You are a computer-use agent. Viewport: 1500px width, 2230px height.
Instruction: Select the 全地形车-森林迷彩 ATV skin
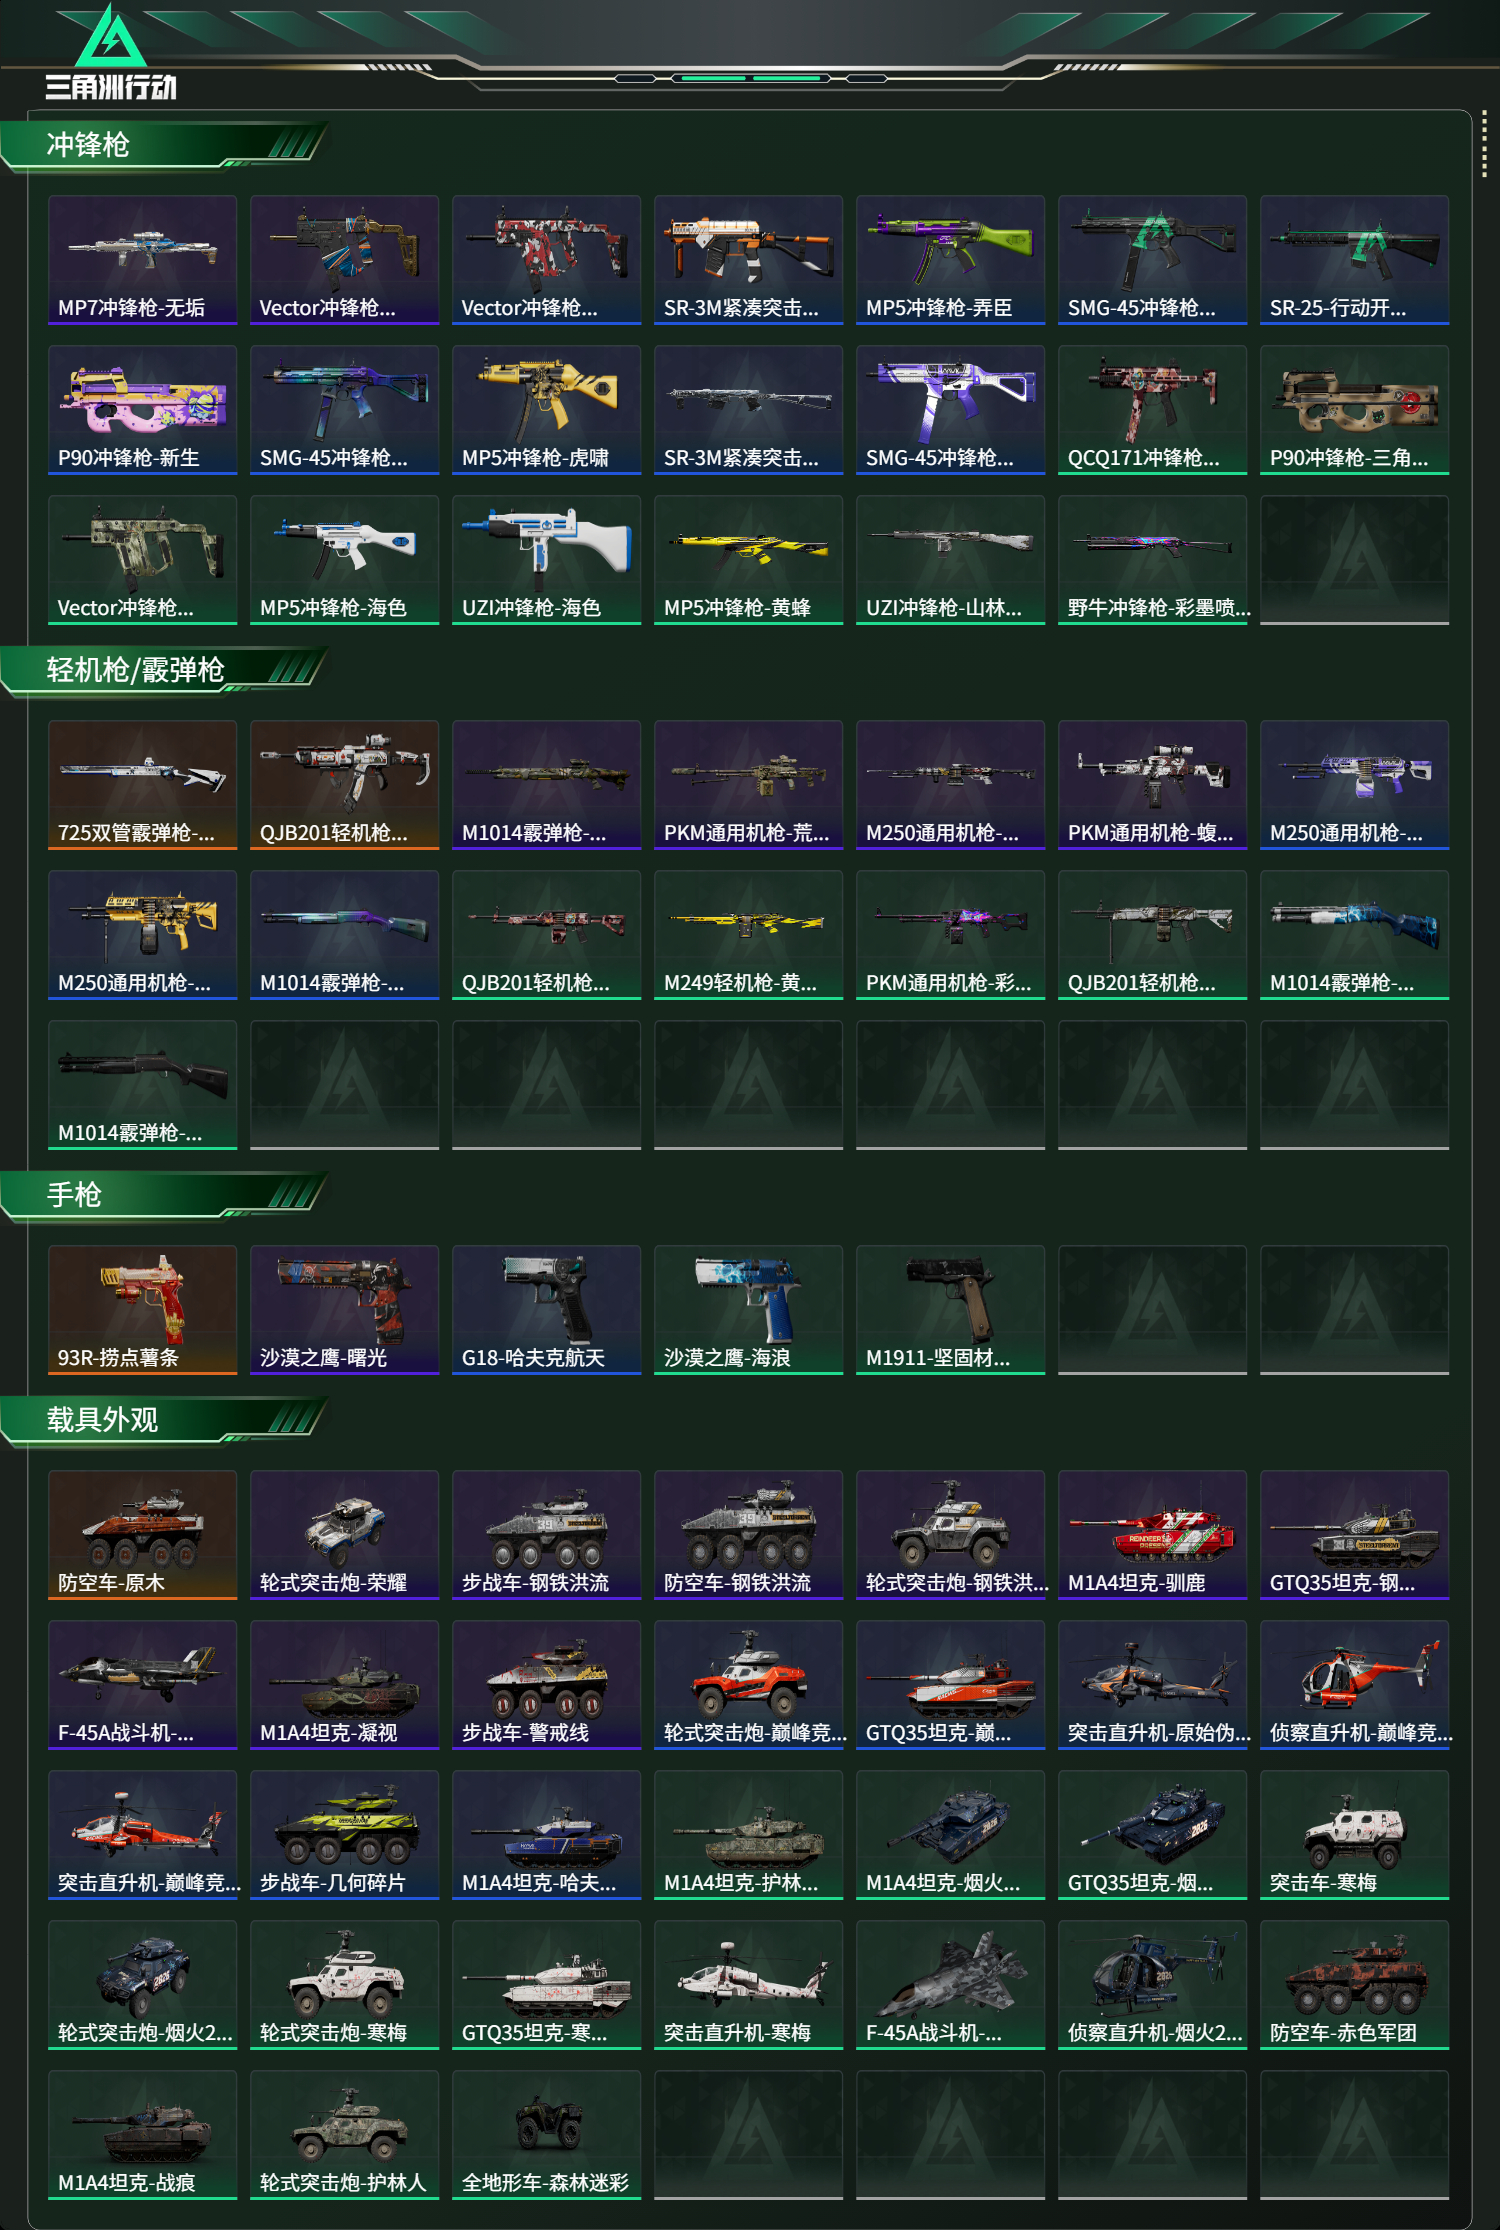click(x=547, y=2135)
